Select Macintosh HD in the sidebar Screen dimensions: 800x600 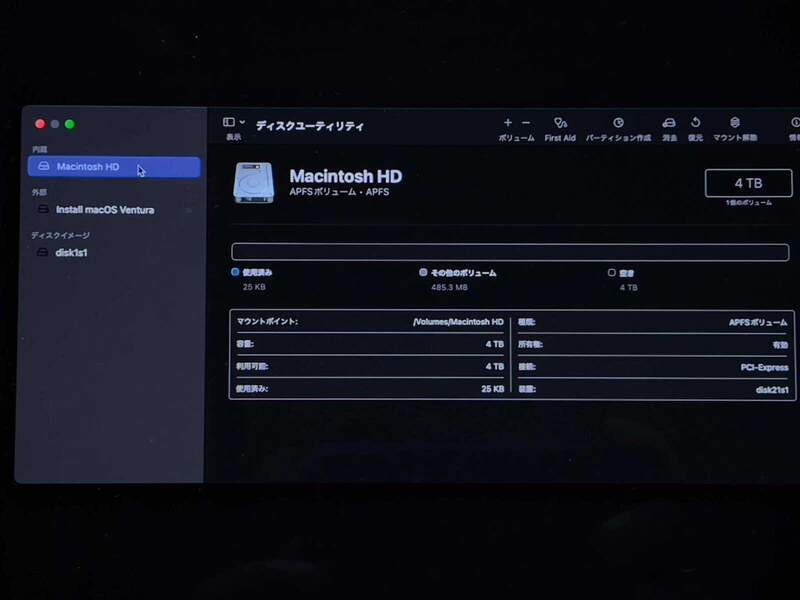point(114,167)
